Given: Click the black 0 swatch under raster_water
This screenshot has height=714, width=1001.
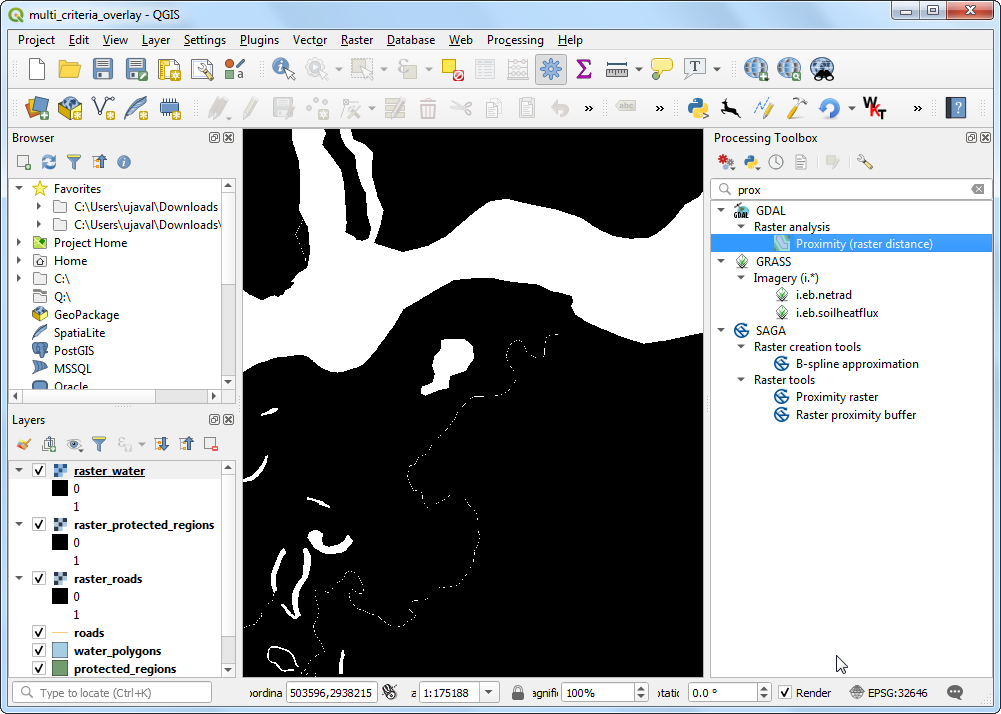Looking at the screenshot, I should (60, 489).
